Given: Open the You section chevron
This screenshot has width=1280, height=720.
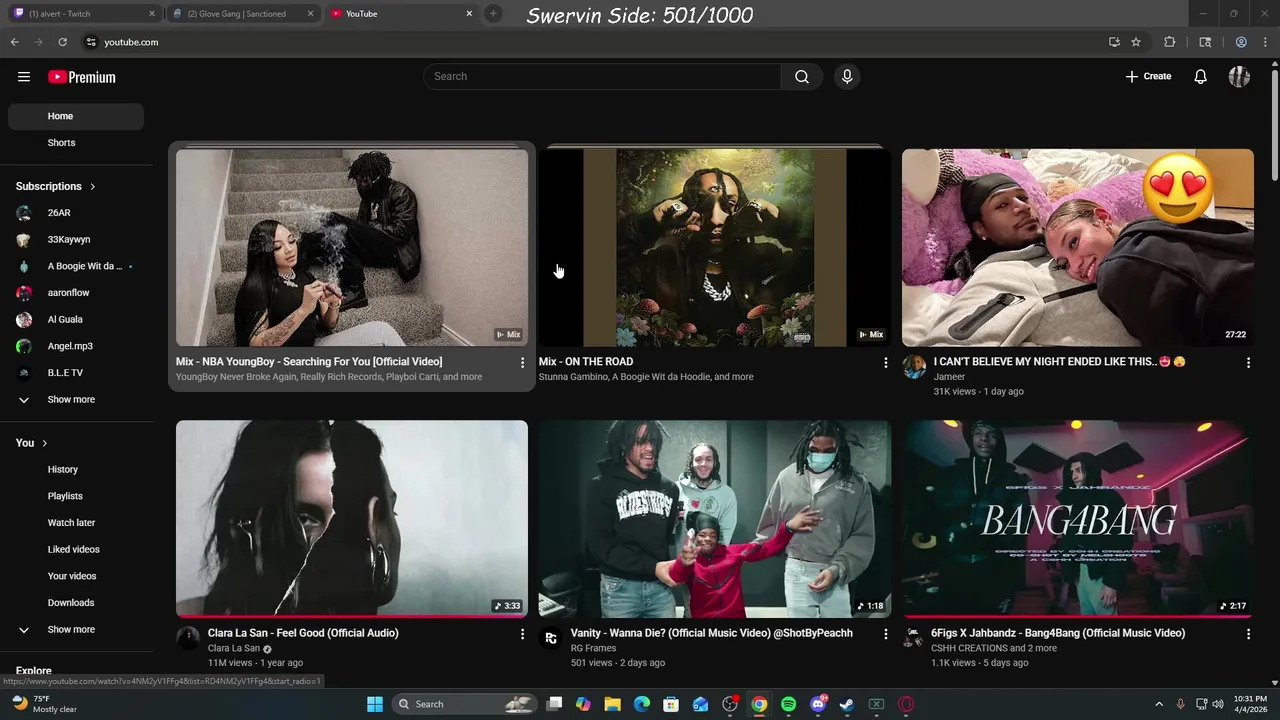Looking at the screenshot, I should (x=45, y=443).
